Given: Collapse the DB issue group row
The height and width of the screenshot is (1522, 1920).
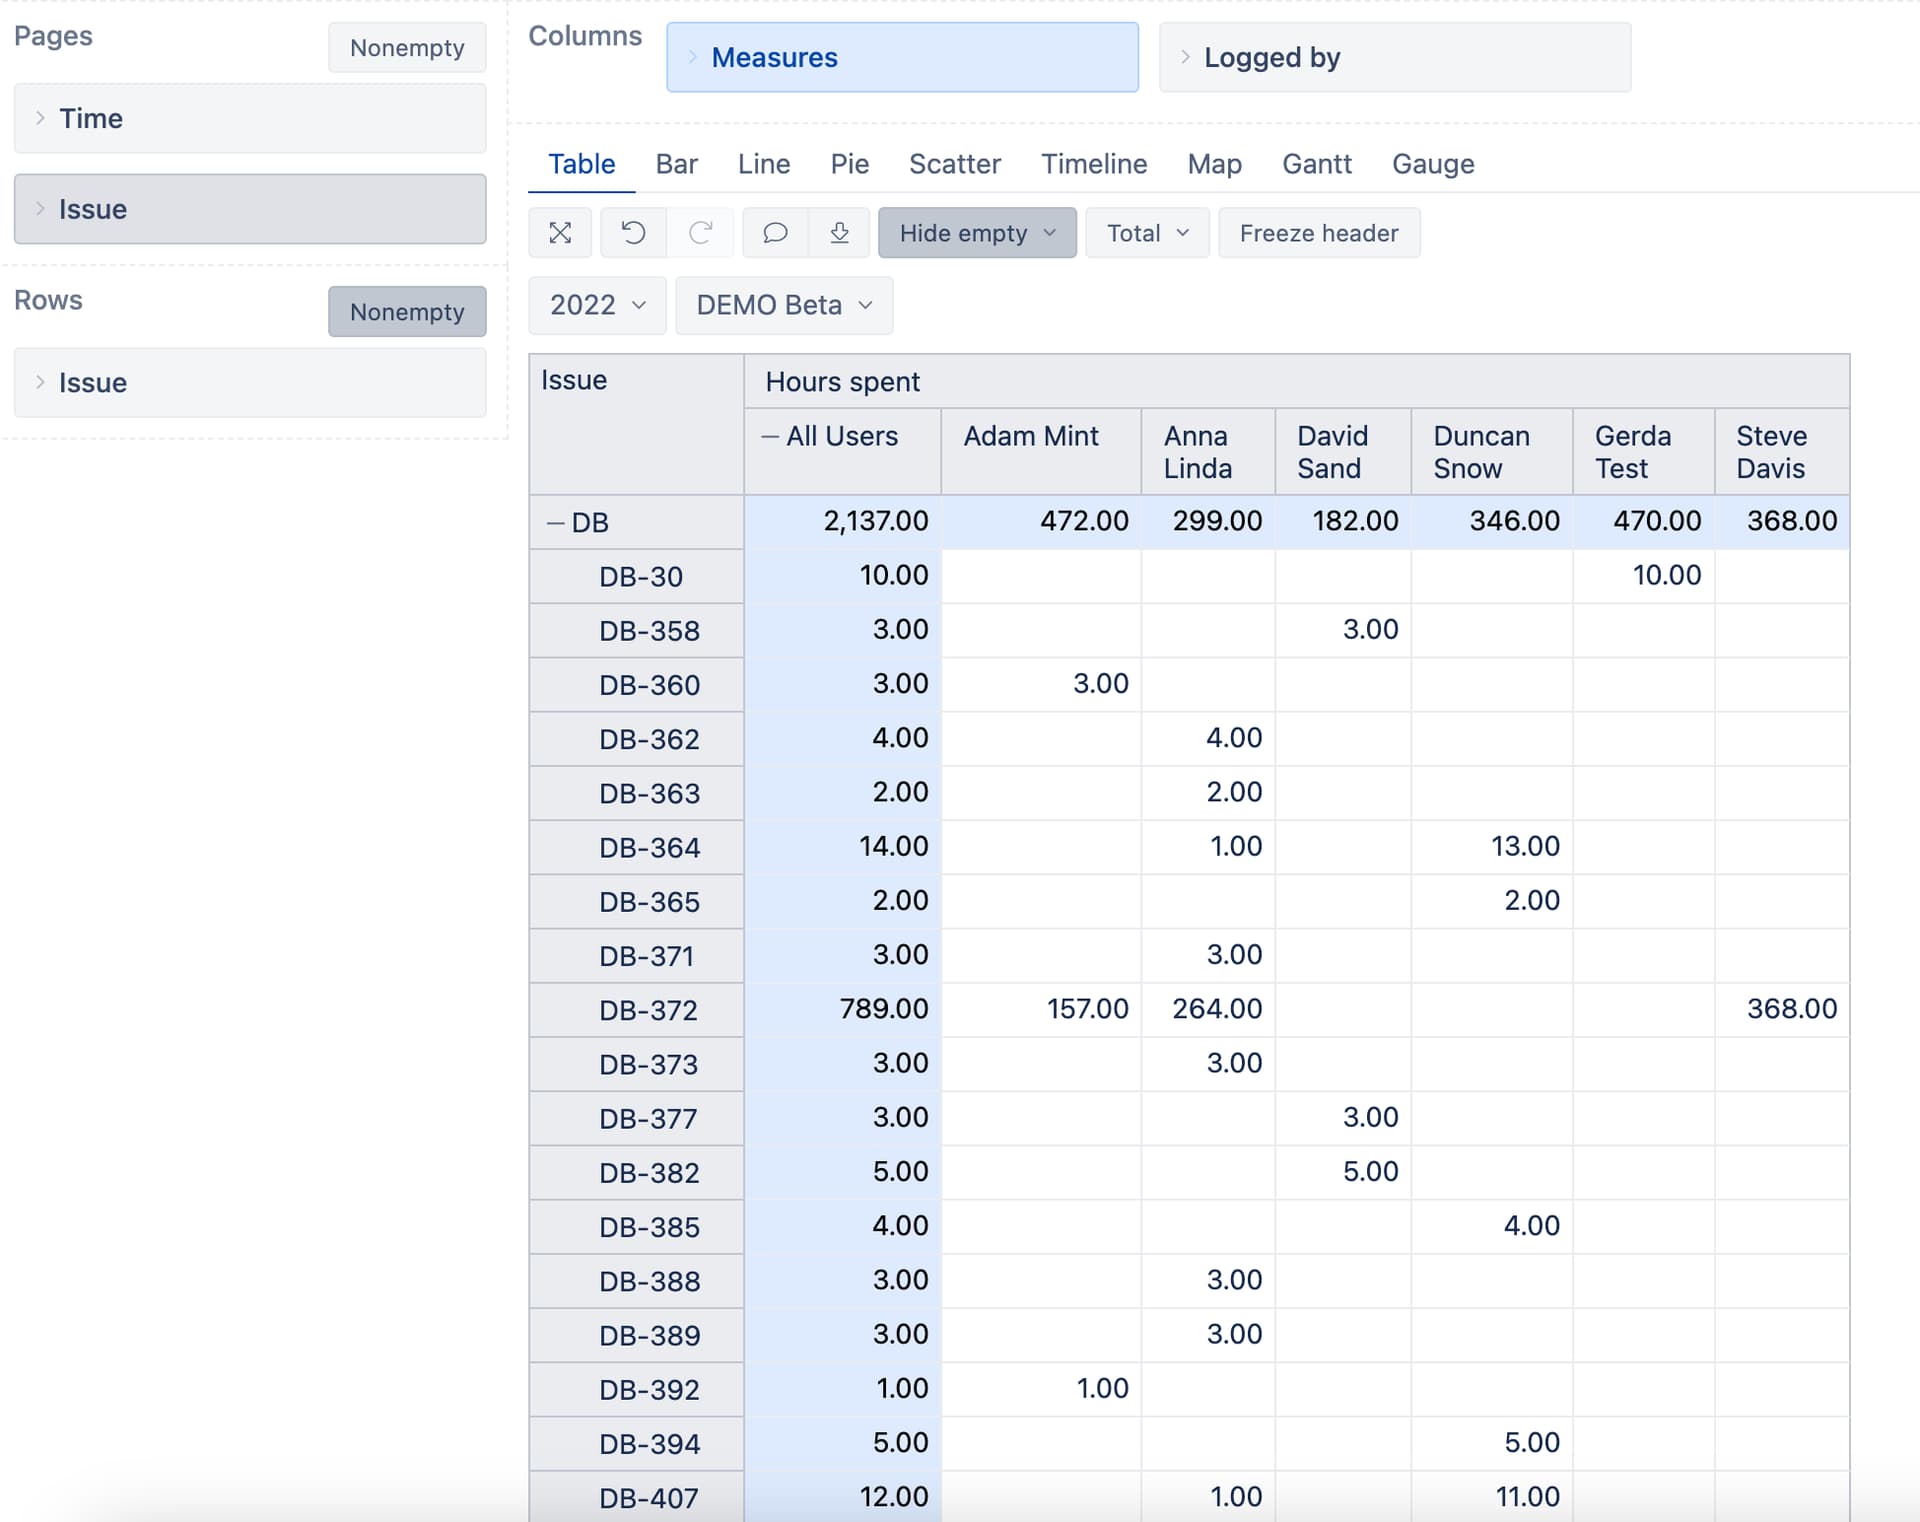Looking at the screenshot, I should 556,521.
